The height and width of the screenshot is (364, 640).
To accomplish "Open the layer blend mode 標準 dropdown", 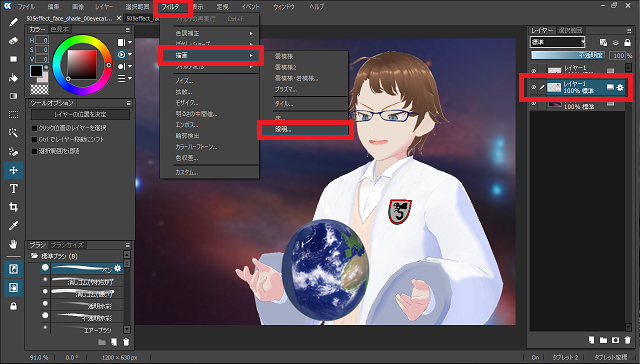I will pyautogui.click(x=558, y=42).
